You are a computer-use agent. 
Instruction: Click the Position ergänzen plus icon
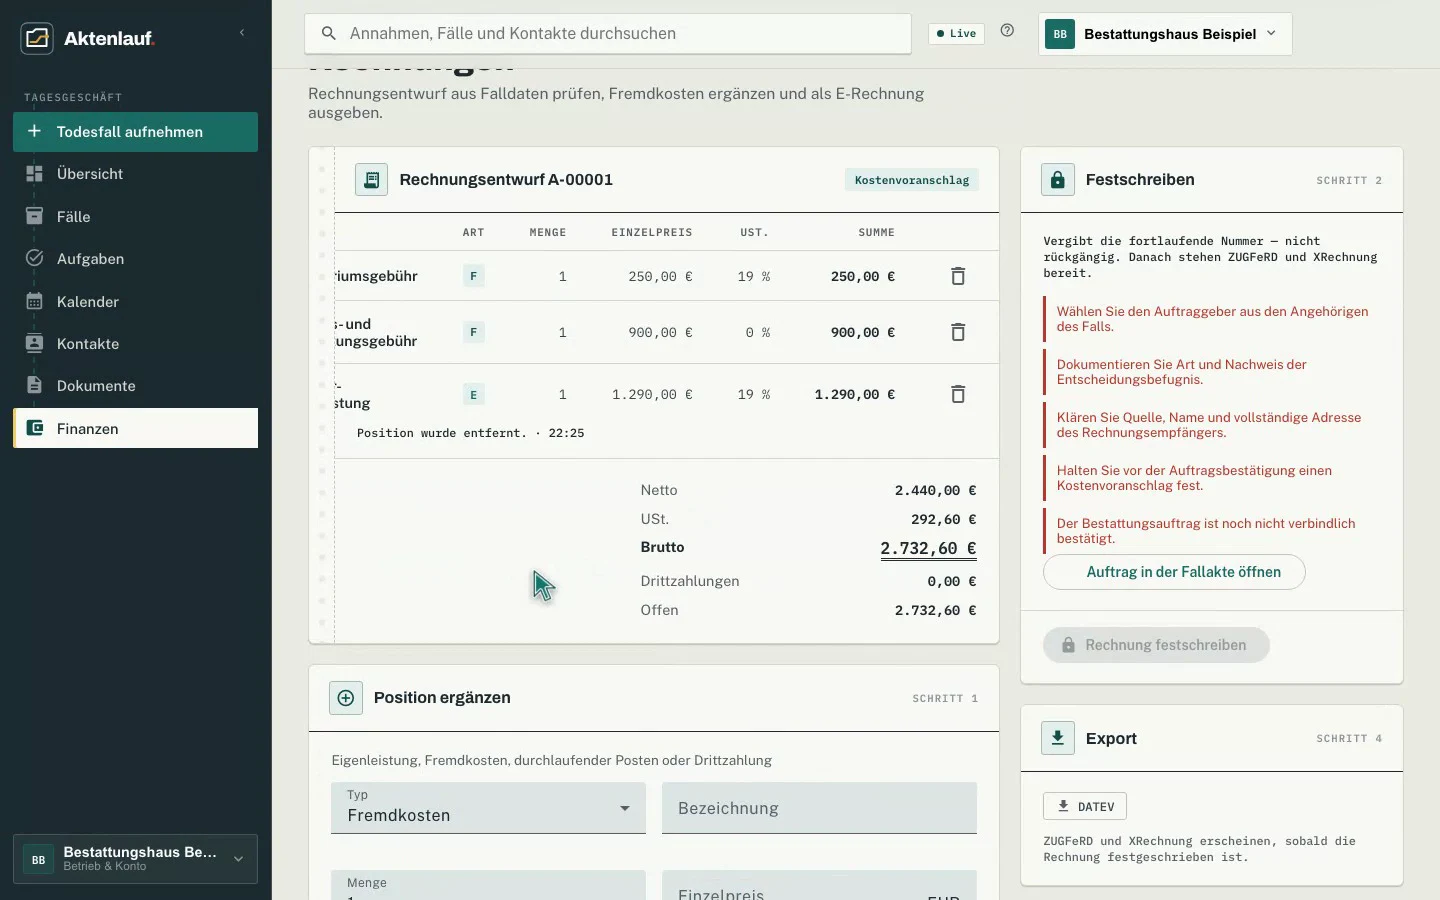coord(346,698)
